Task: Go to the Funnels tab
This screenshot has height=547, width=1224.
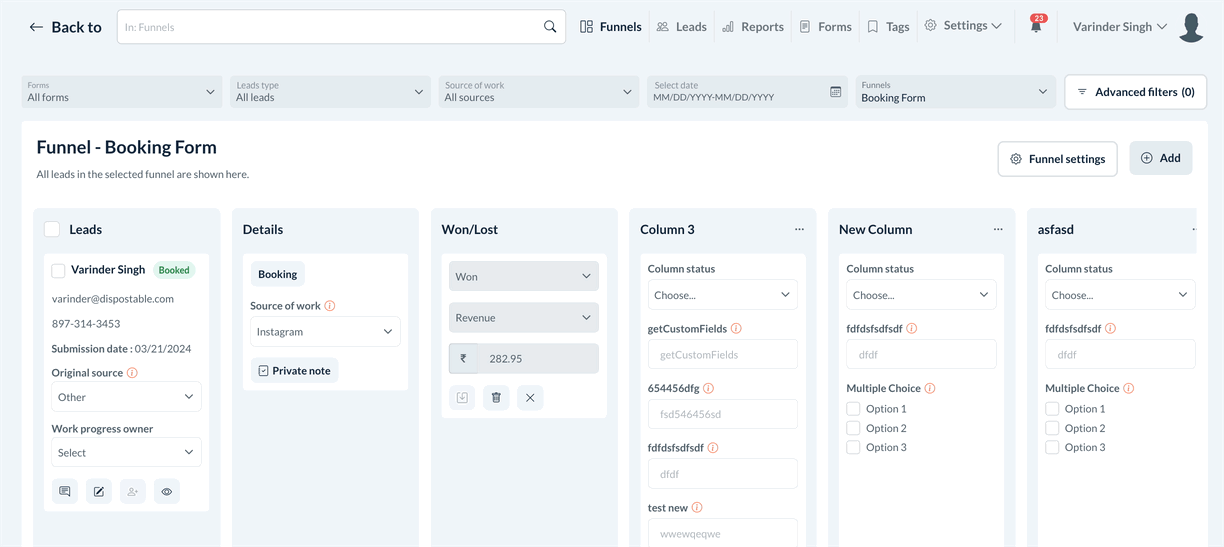Action: pos(610,27)
